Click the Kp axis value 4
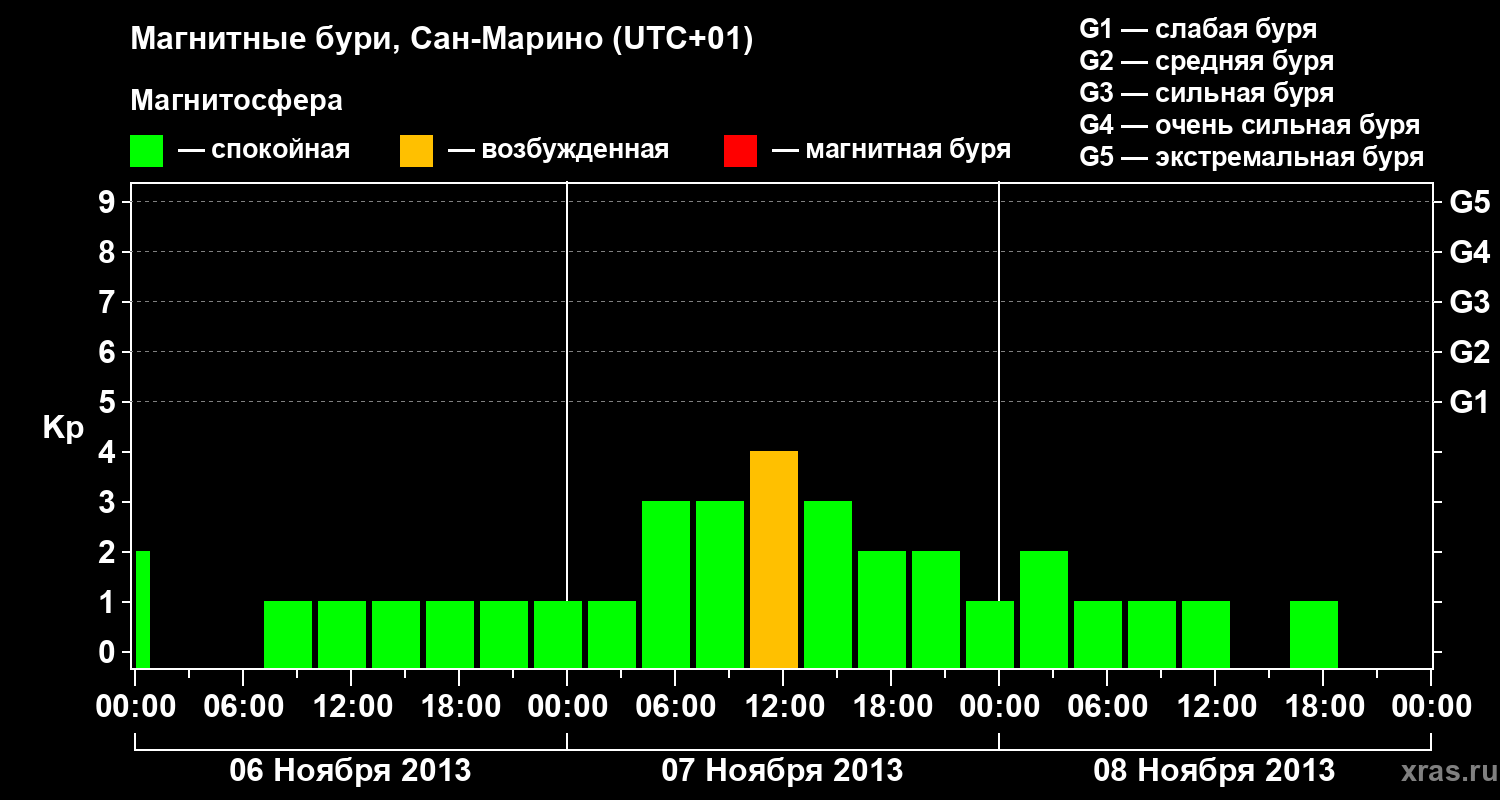This screenshot has width=1500, height=800. click(x=109, y=452)
